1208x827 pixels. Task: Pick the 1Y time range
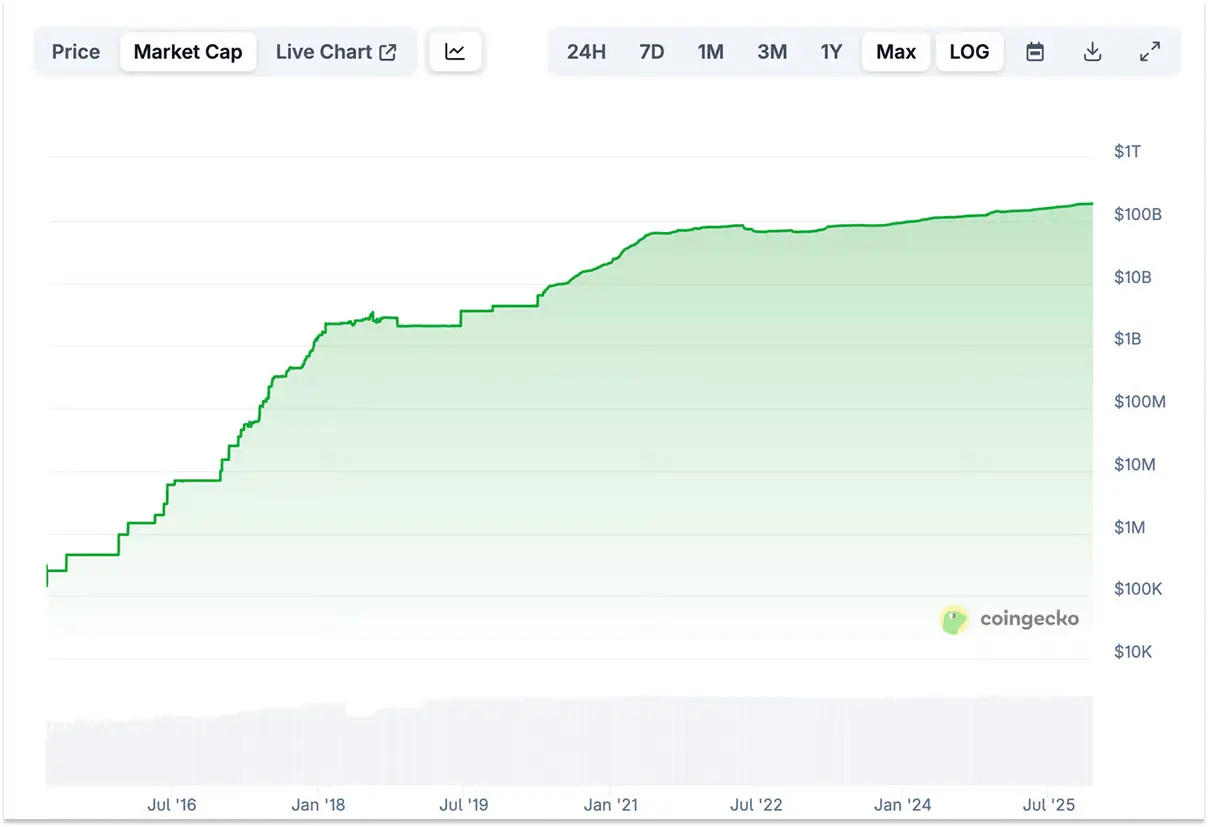[x=831, y=52]
